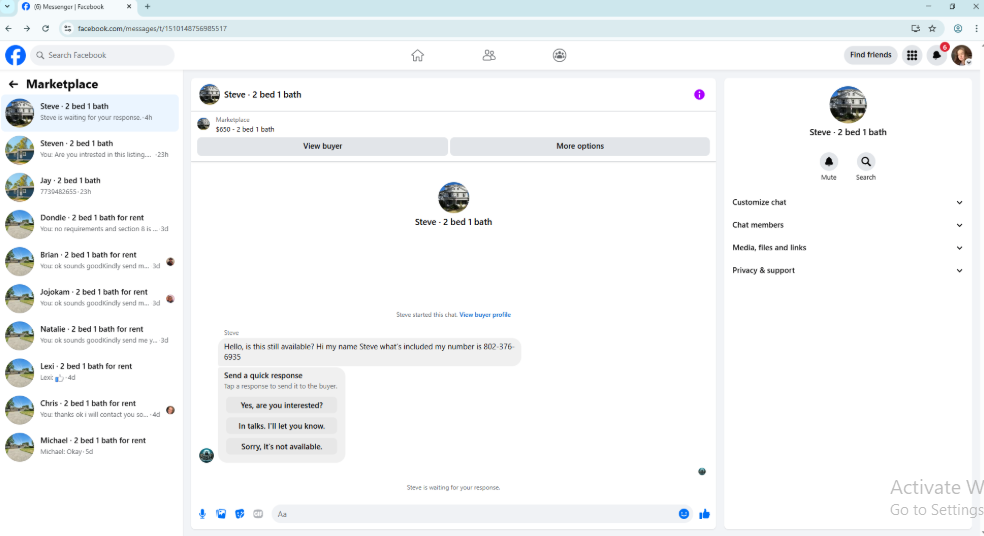Click More options button
984x536 pixels.
[580, 146]
